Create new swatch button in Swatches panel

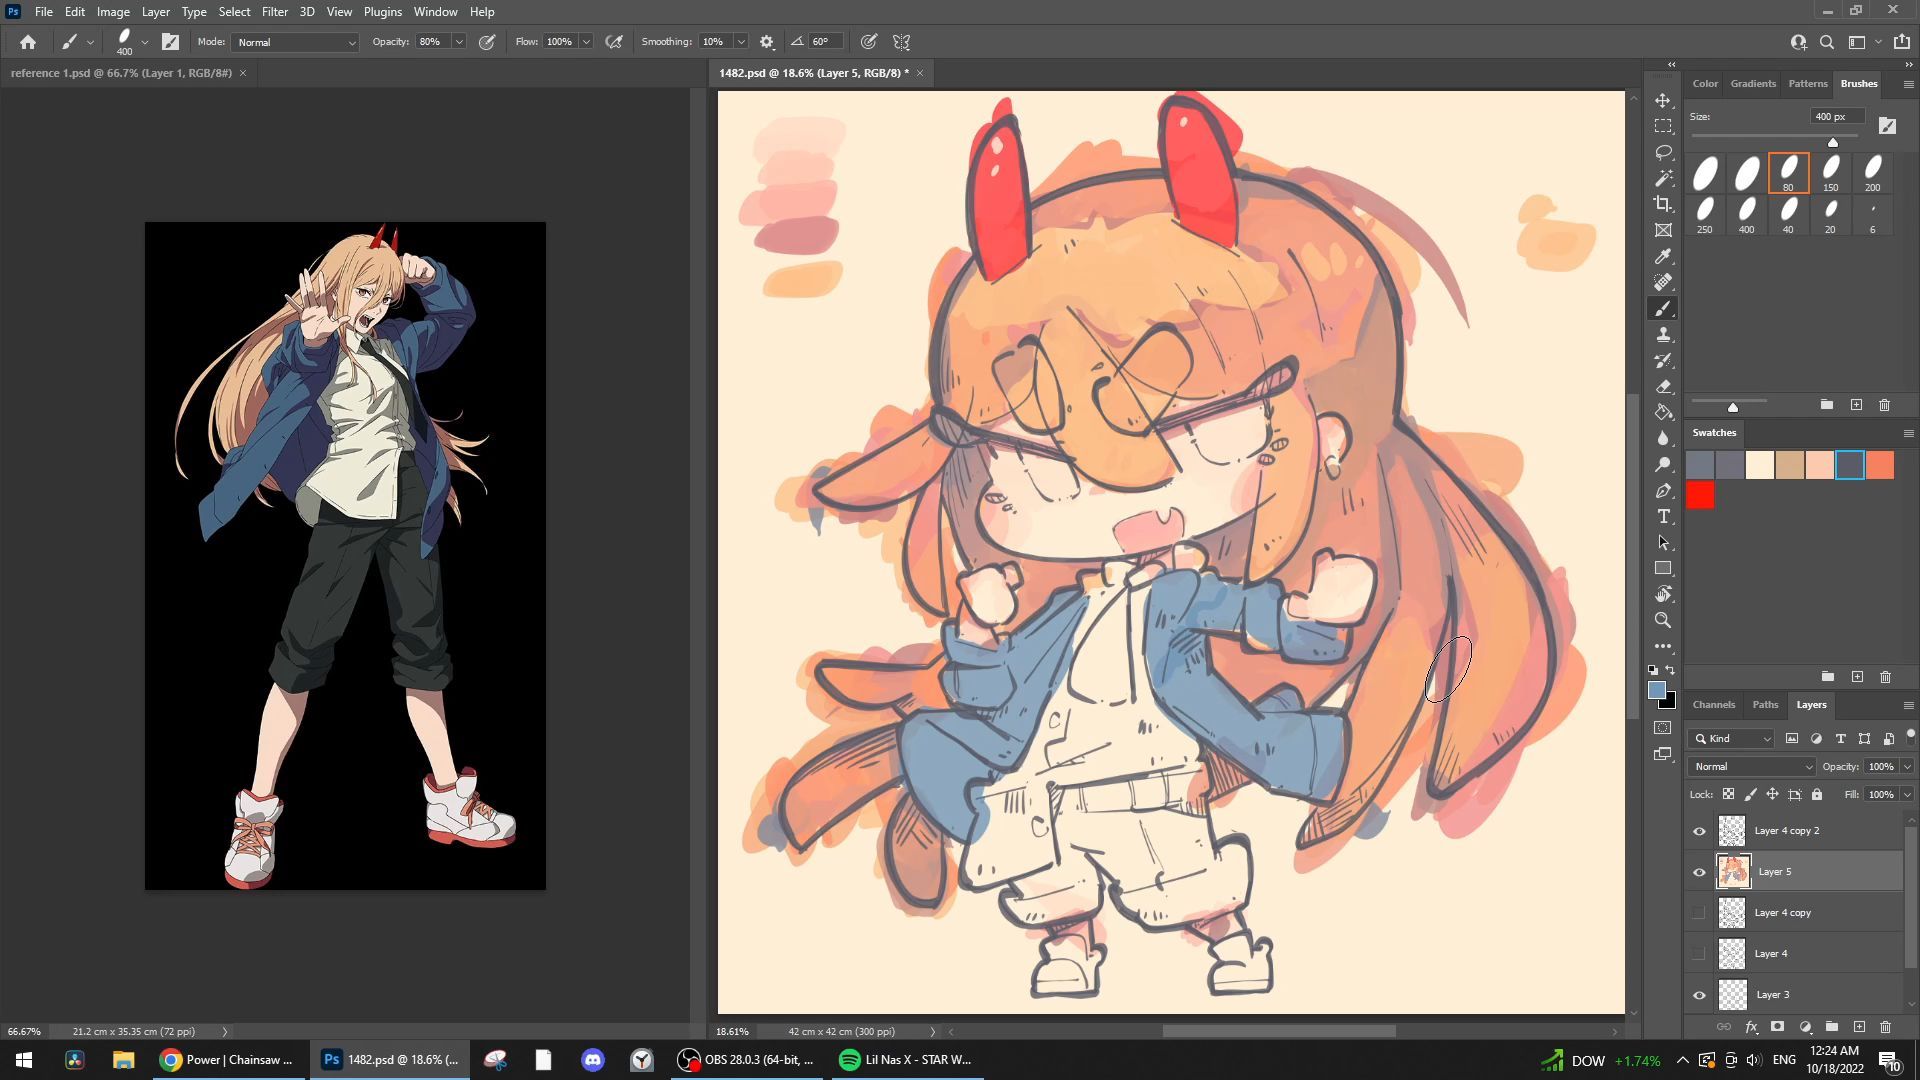1857,677
